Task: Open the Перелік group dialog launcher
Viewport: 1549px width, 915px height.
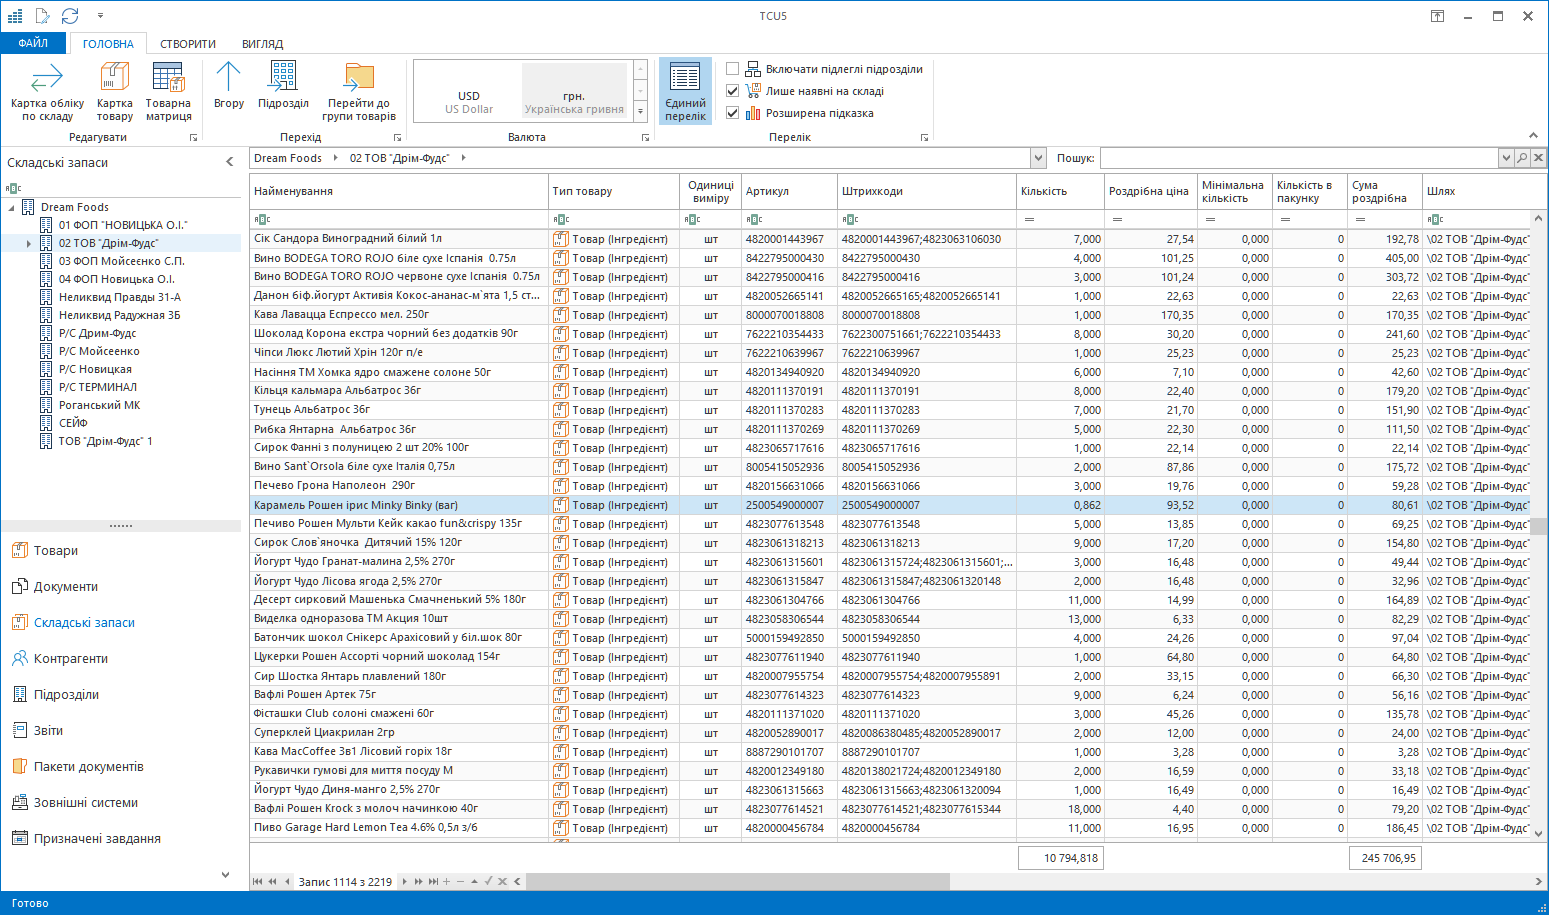Action: (x=924, y=138)
